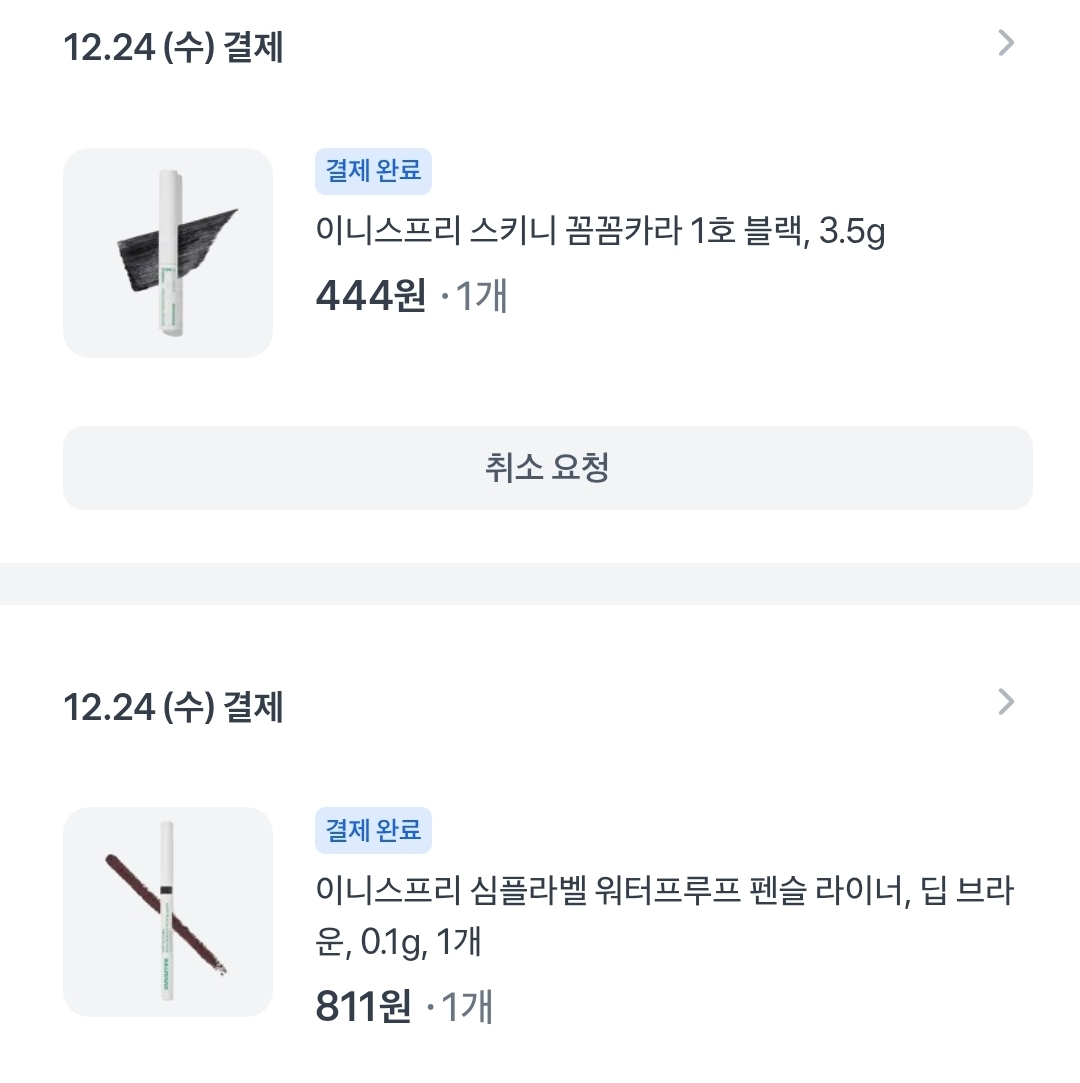Tap 결제 완료 badge on pencil liner order
This screenshot has height=1083, width=1080.
(373, 829)
